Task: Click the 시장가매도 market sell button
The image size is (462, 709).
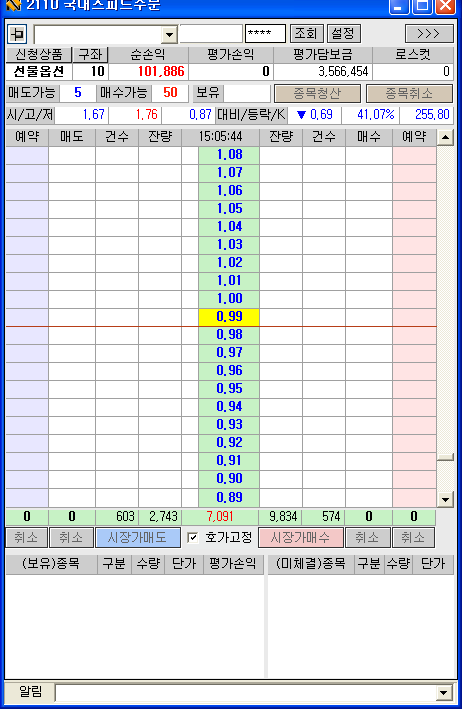Action: 138,537
